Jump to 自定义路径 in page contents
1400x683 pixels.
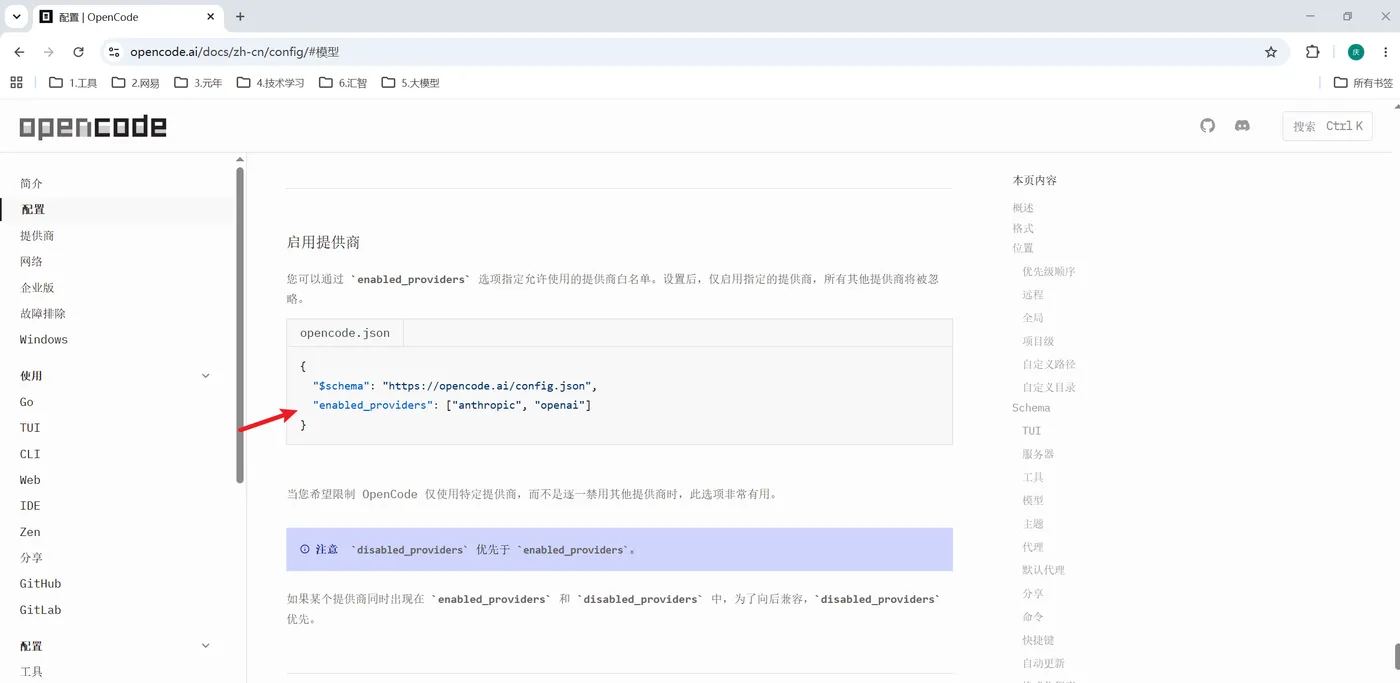pyautogui.click(x=1049, y=364)
